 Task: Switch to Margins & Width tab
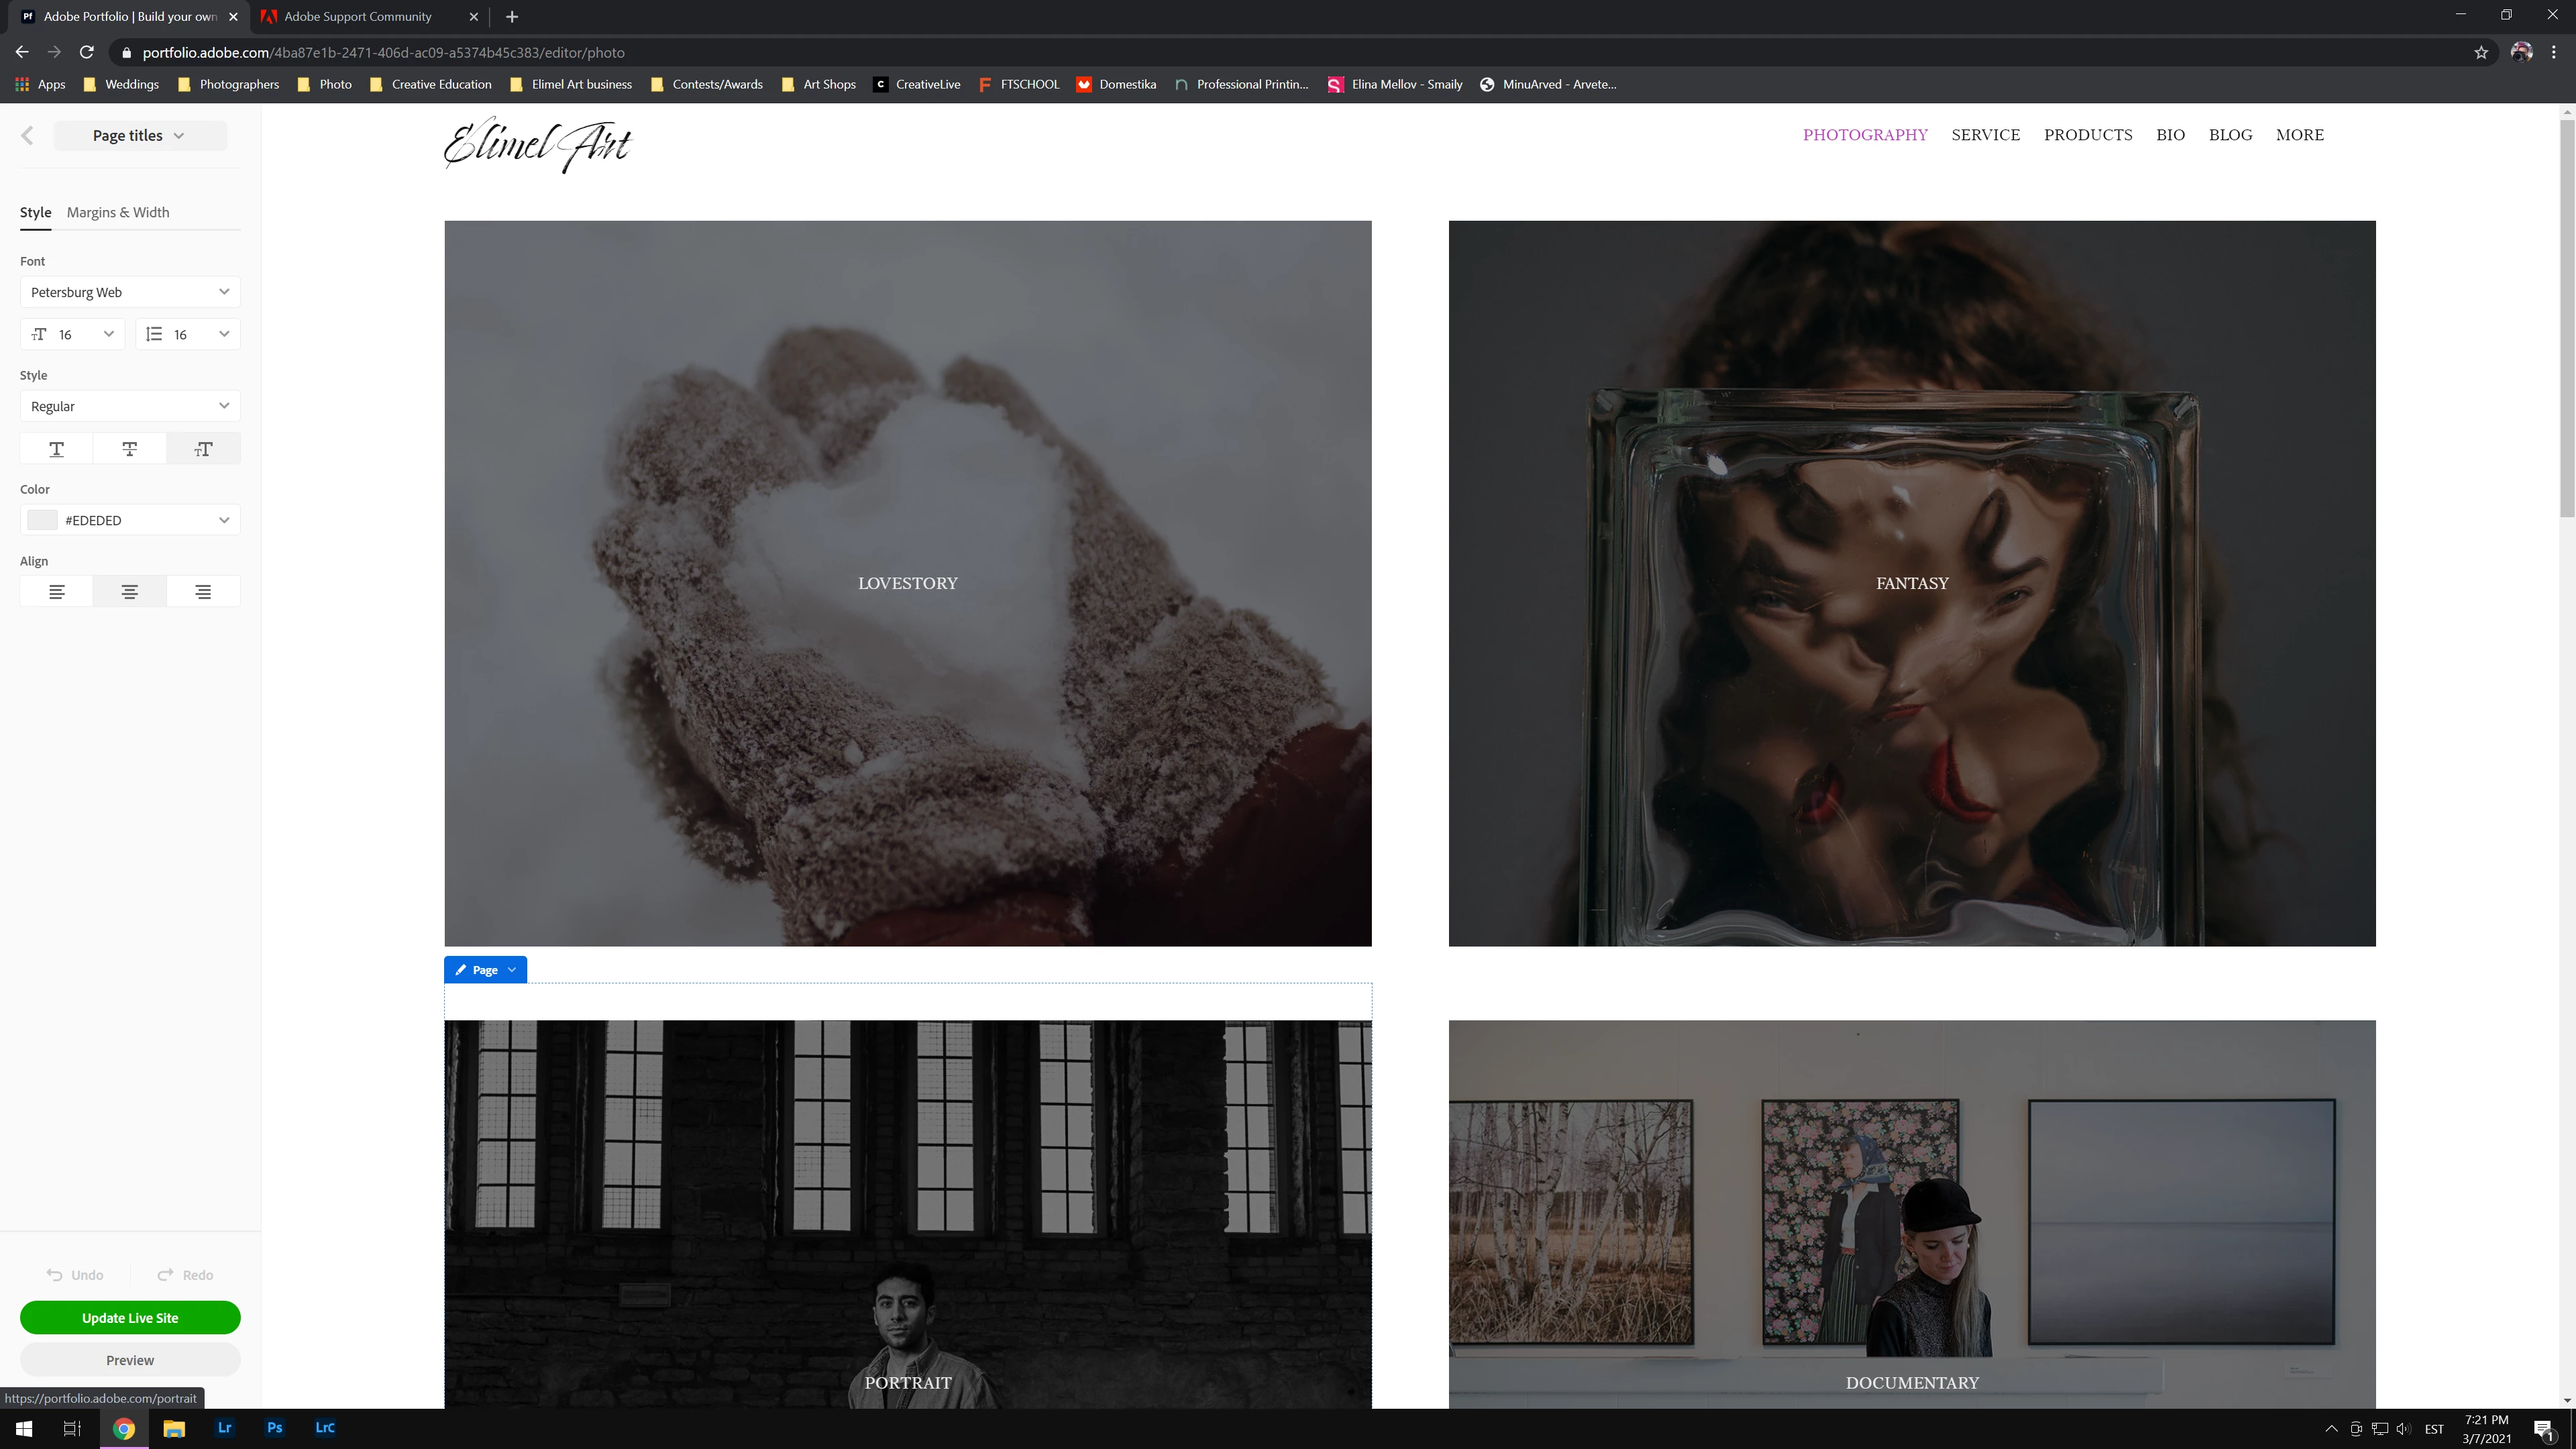click(118, 212)
